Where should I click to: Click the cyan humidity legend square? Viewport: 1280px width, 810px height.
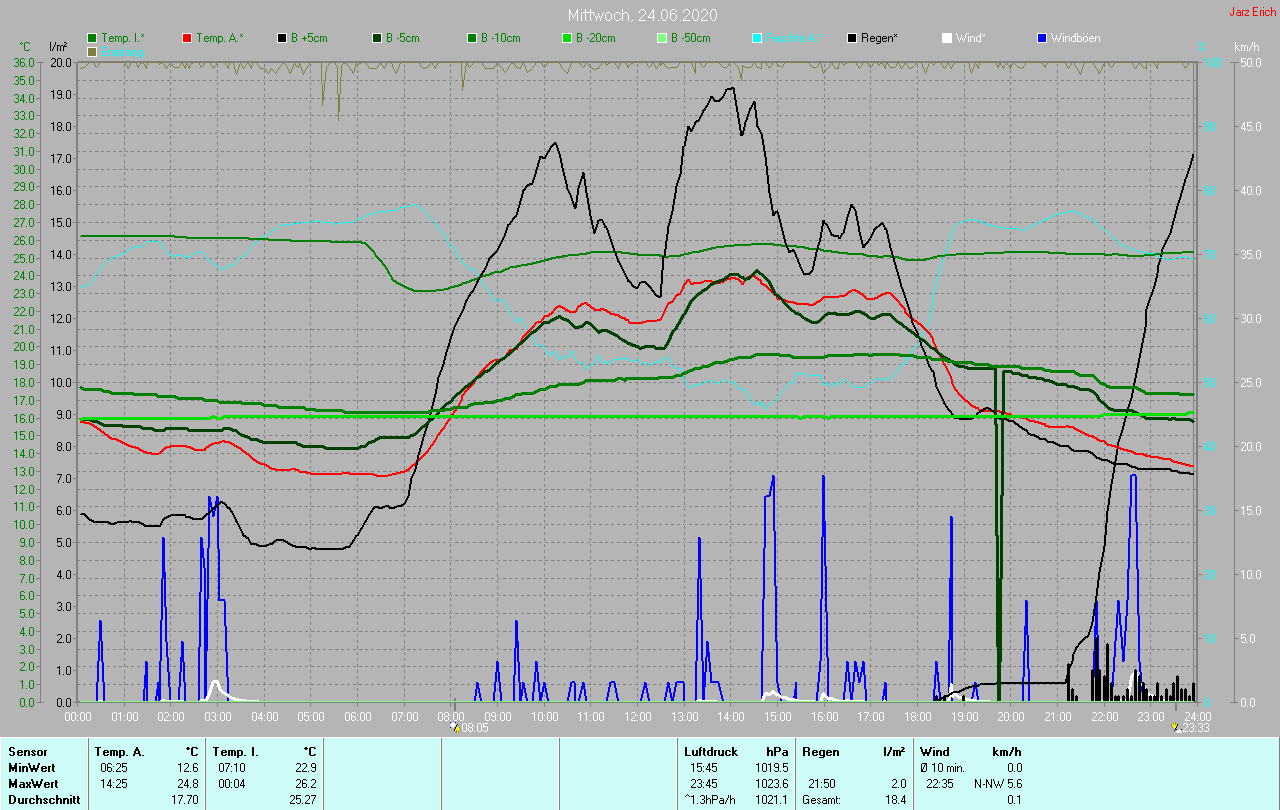[757, 38]
